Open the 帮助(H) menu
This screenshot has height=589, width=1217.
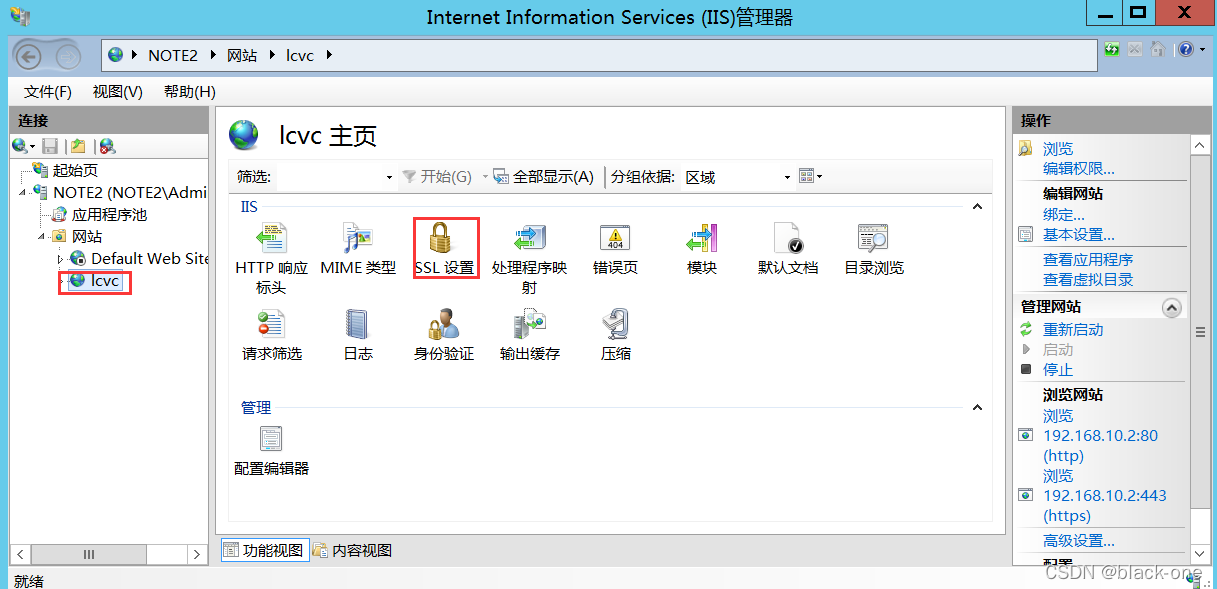click(190, 92)
